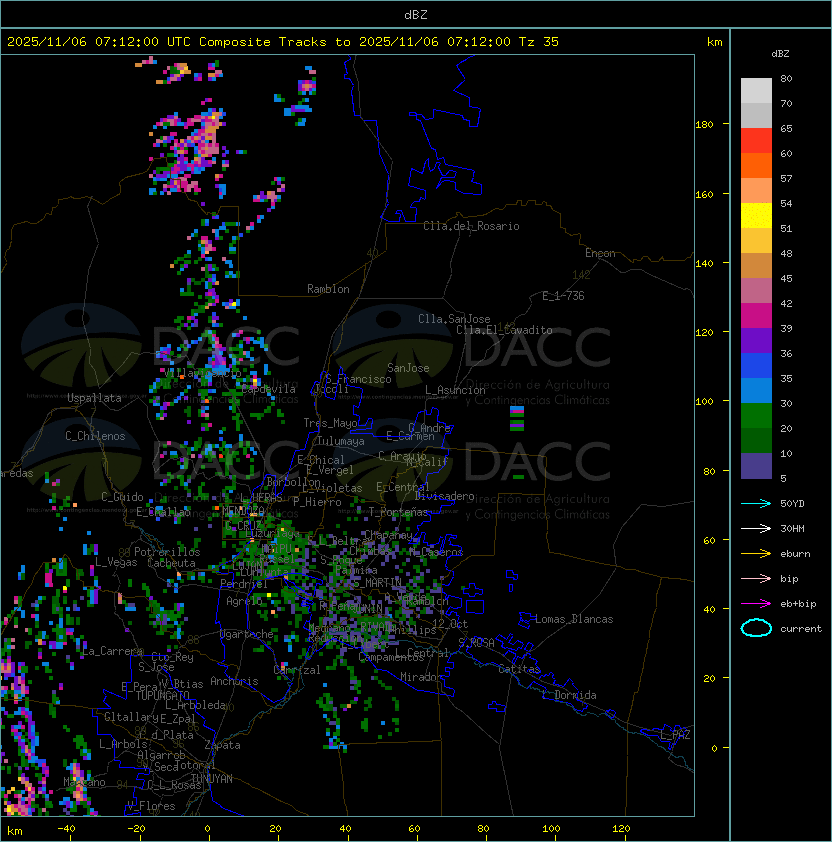The width and height of the screenshot is (832, 842).
Task: Select the 'Anchoris' place label
Action: (x=234, y=681)
